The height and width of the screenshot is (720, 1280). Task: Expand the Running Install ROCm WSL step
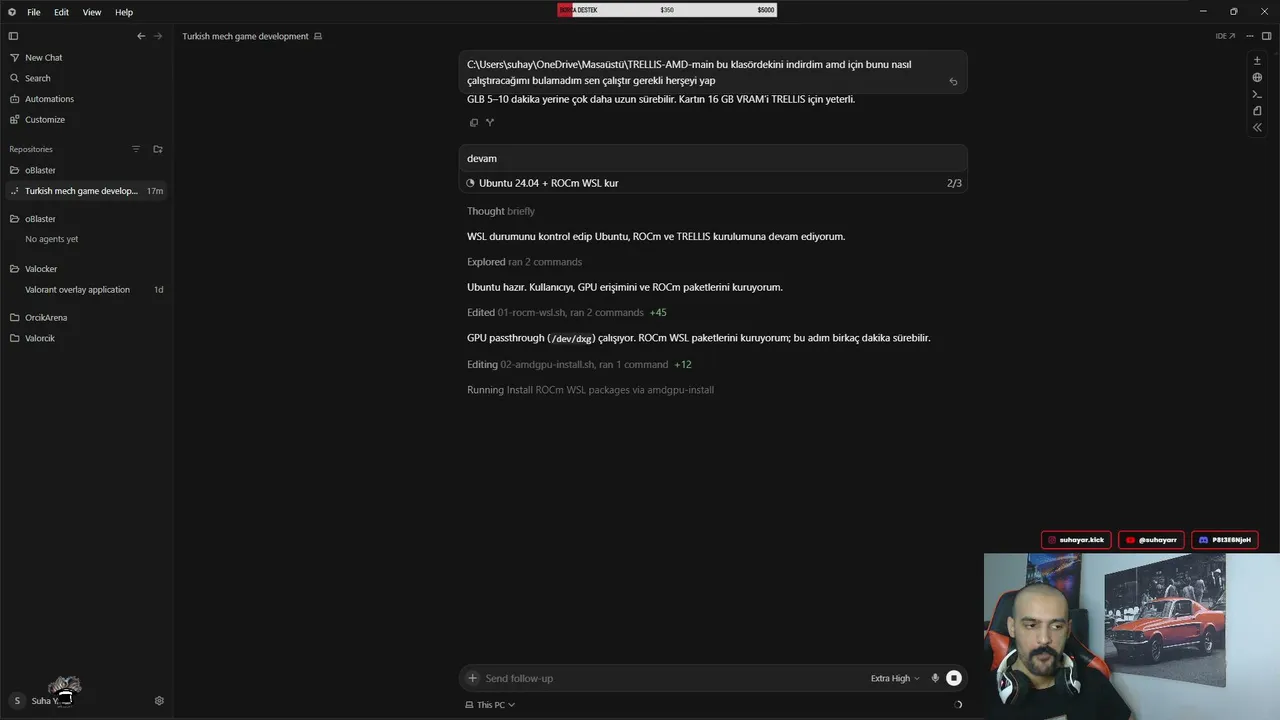590,390
